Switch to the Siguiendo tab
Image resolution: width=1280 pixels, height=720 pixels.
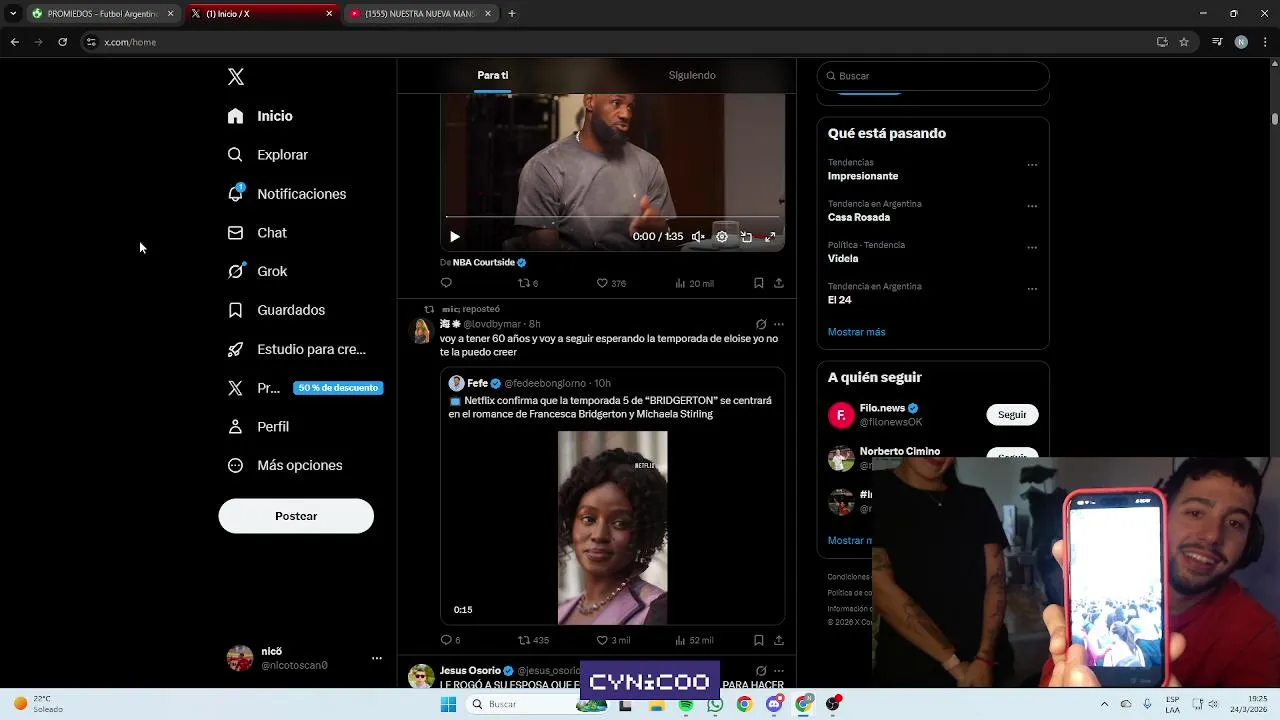pos(692,75)
